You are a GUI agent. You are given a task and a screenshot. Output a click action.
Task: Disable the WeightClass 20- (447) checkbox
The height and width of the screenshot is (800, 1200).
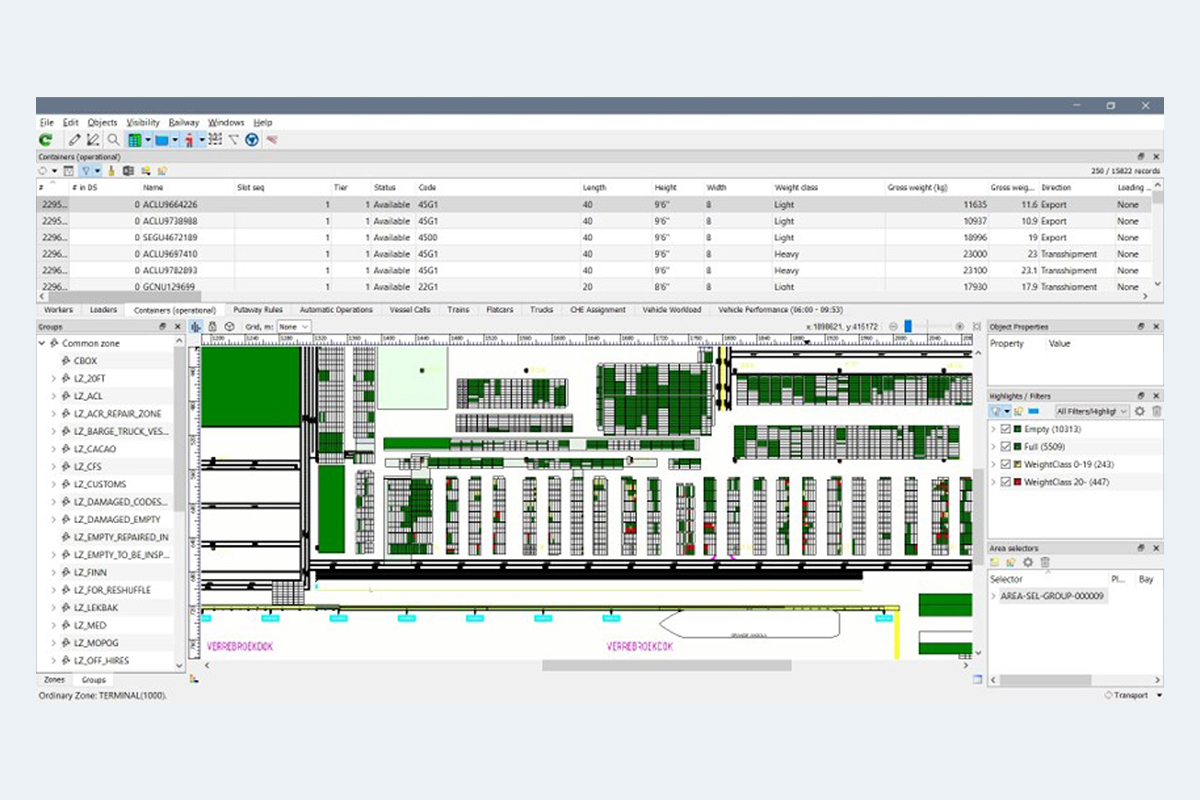click(x=1006, y=482)
